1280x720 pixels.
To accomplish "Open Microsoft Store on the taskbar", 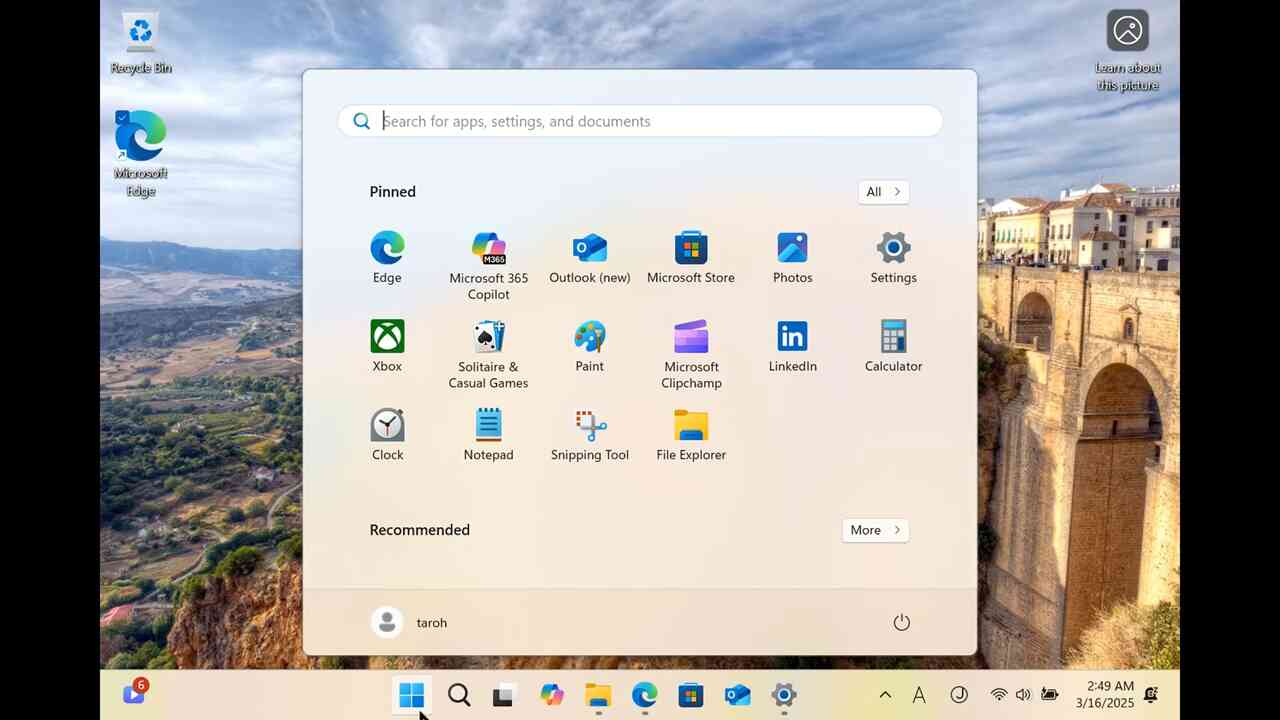I will tap(691, 695).
